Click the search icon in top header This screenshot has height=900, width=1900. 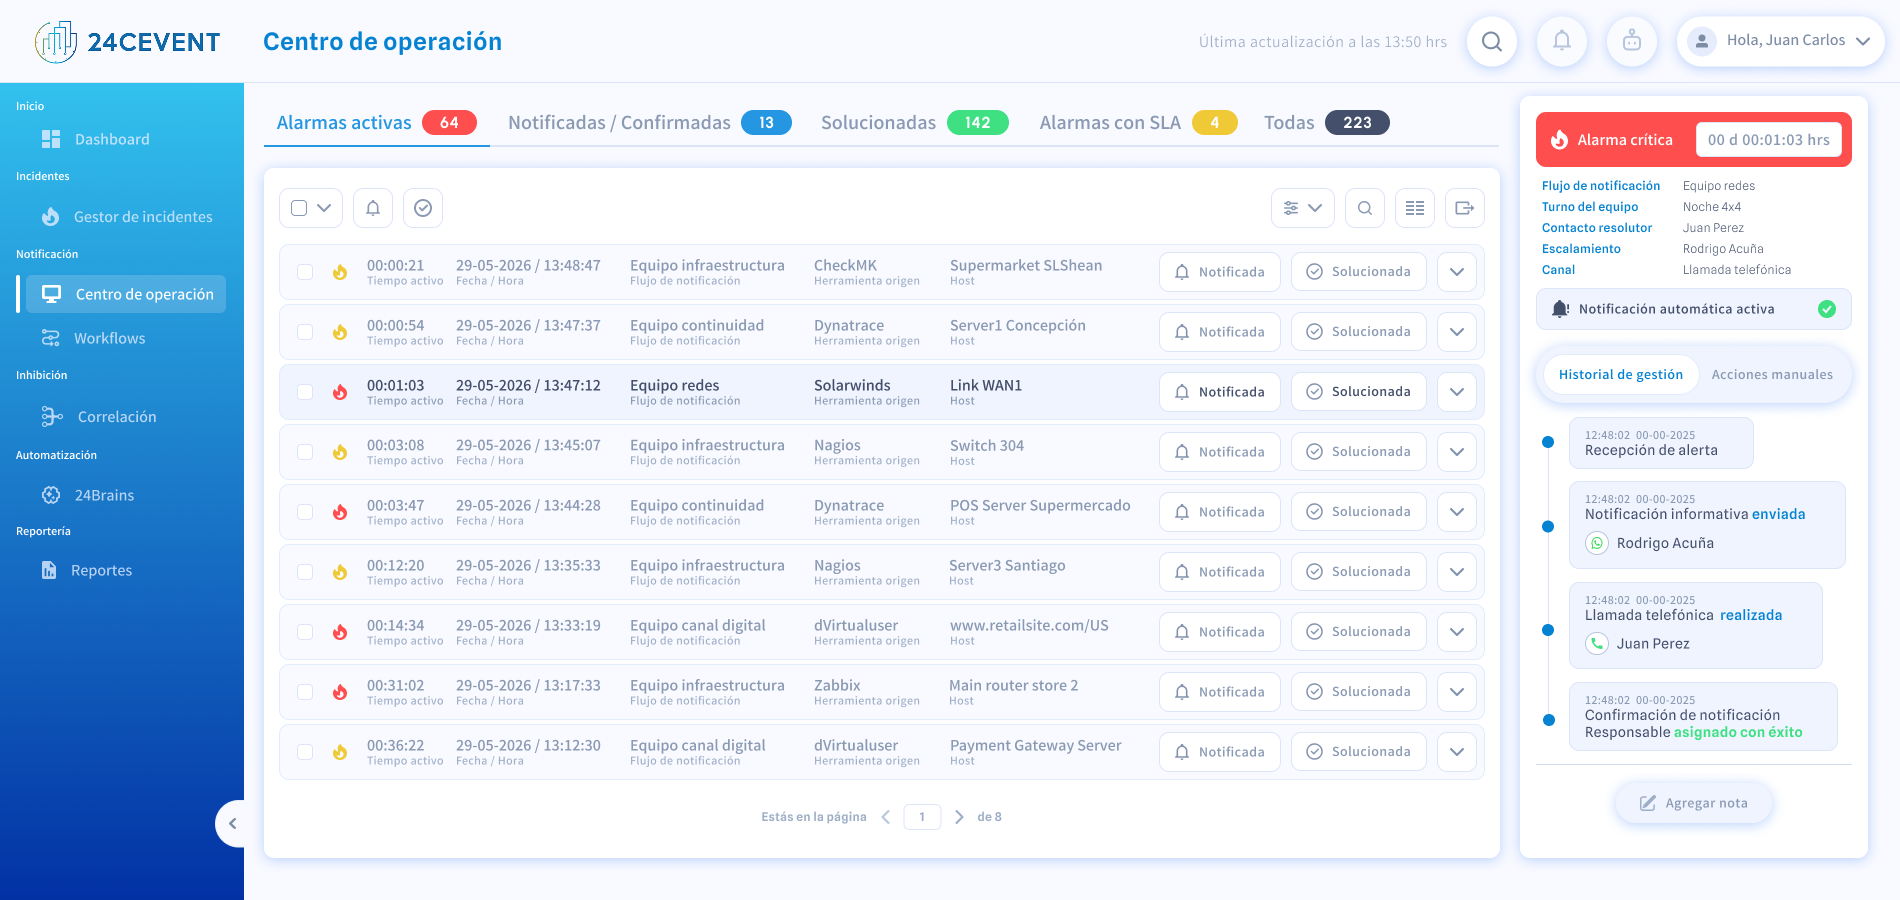pos(1491,42)
